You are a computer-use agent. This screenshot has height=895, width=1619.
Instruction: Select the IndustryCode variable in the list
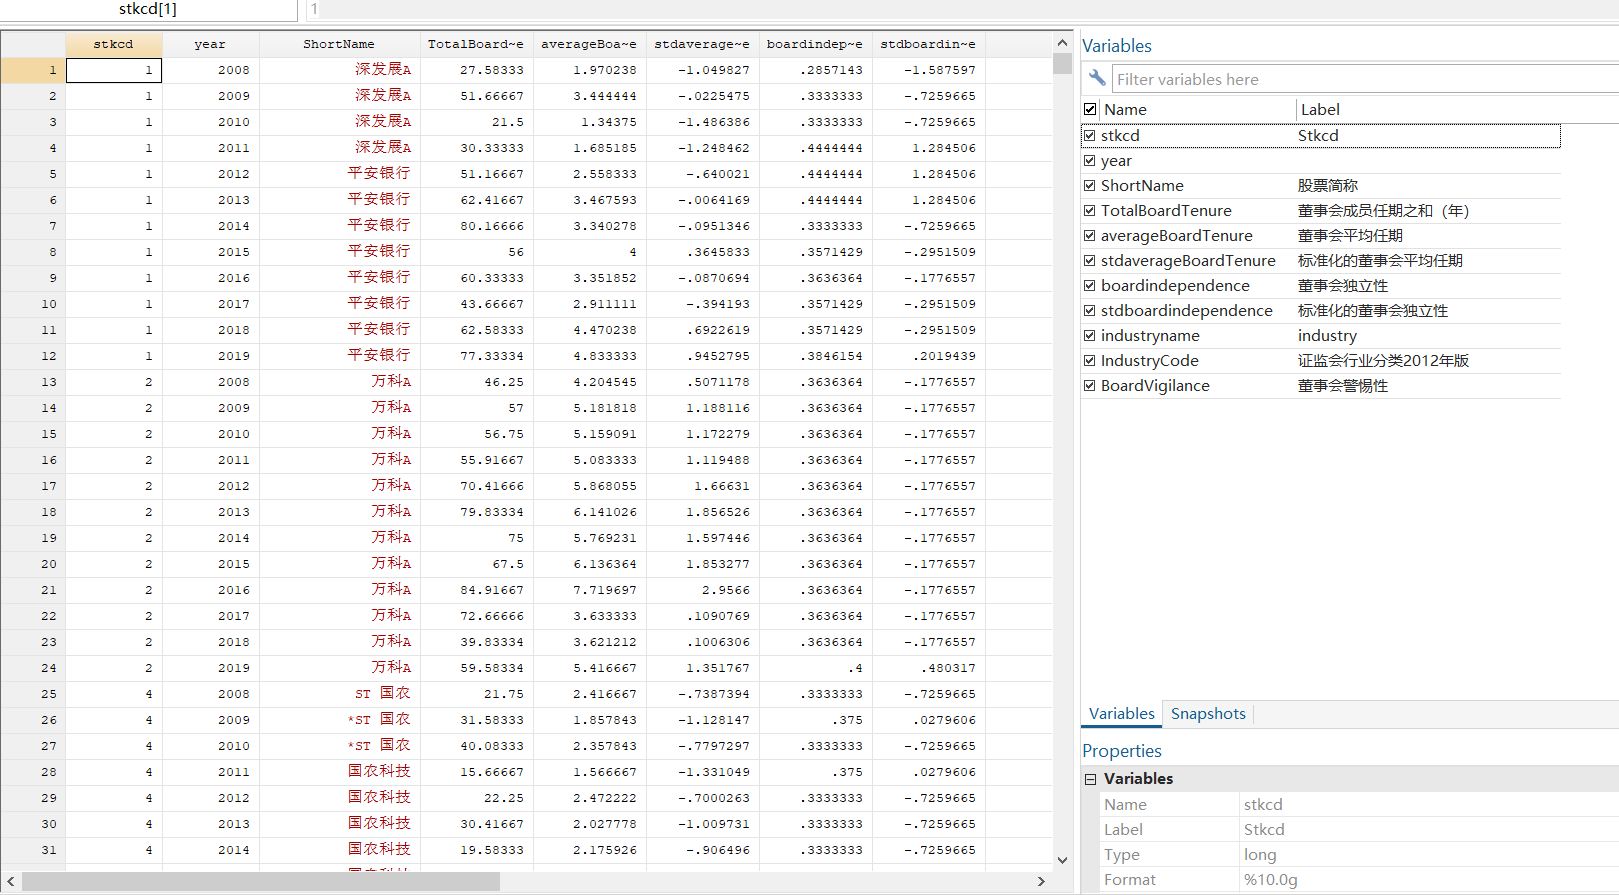click(x=1149, y=360)
